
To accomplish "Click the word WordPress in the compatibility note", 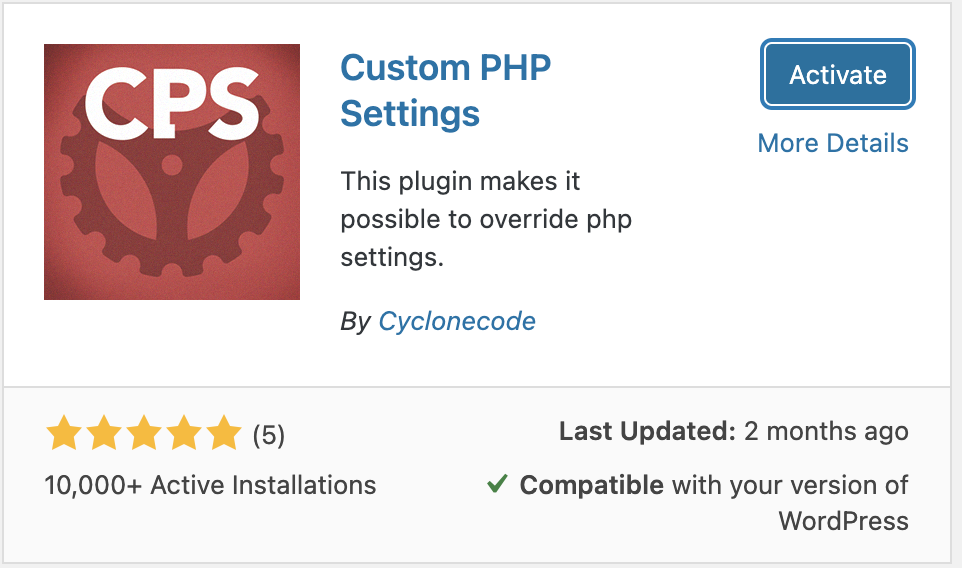I will click(844, 521).
